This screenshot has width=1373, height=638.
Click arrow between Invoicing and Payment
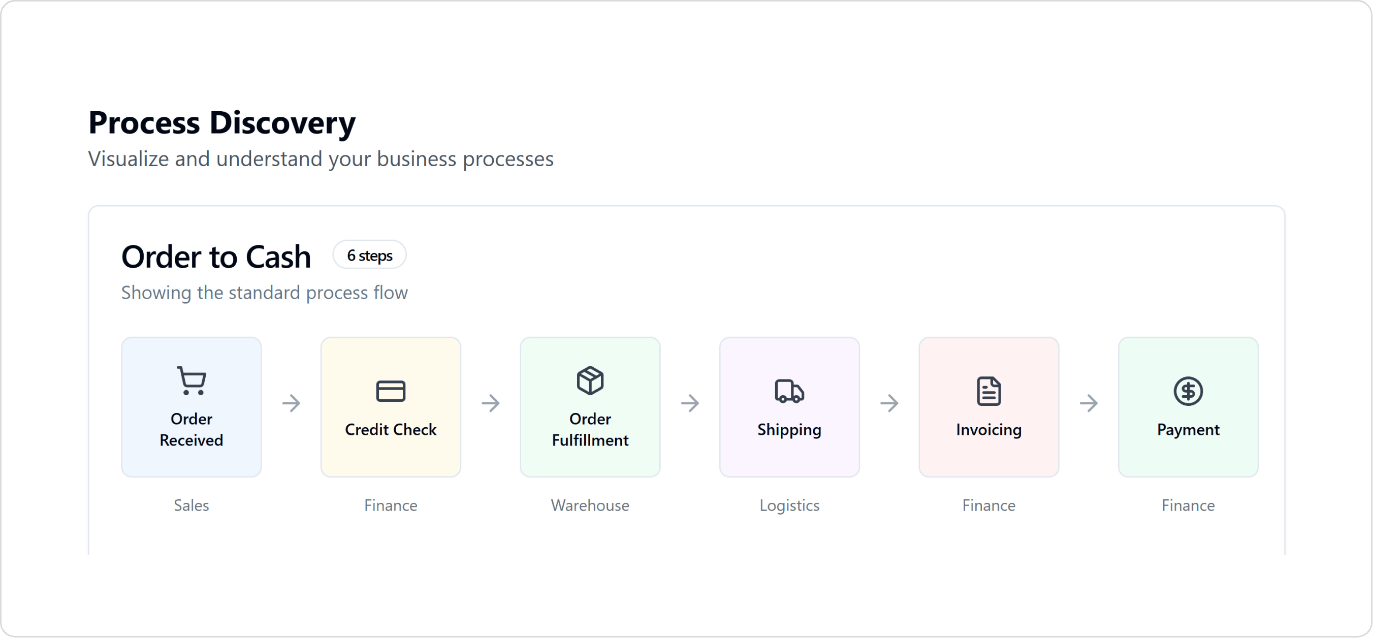click(1089, 403)
